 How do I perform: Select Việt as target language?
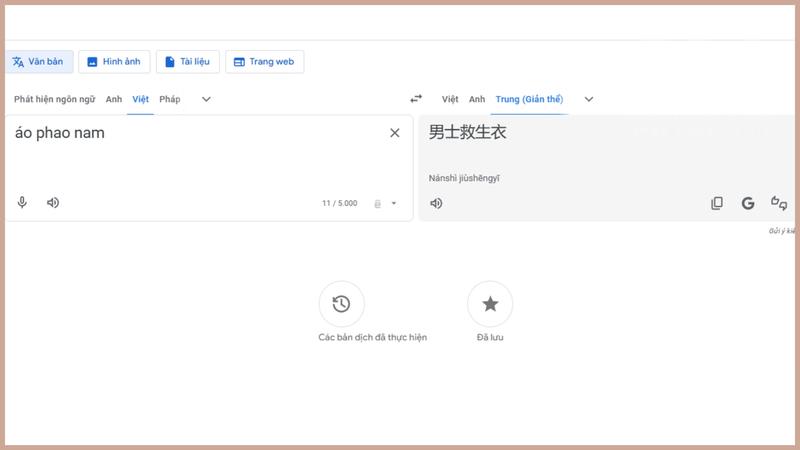450,99
